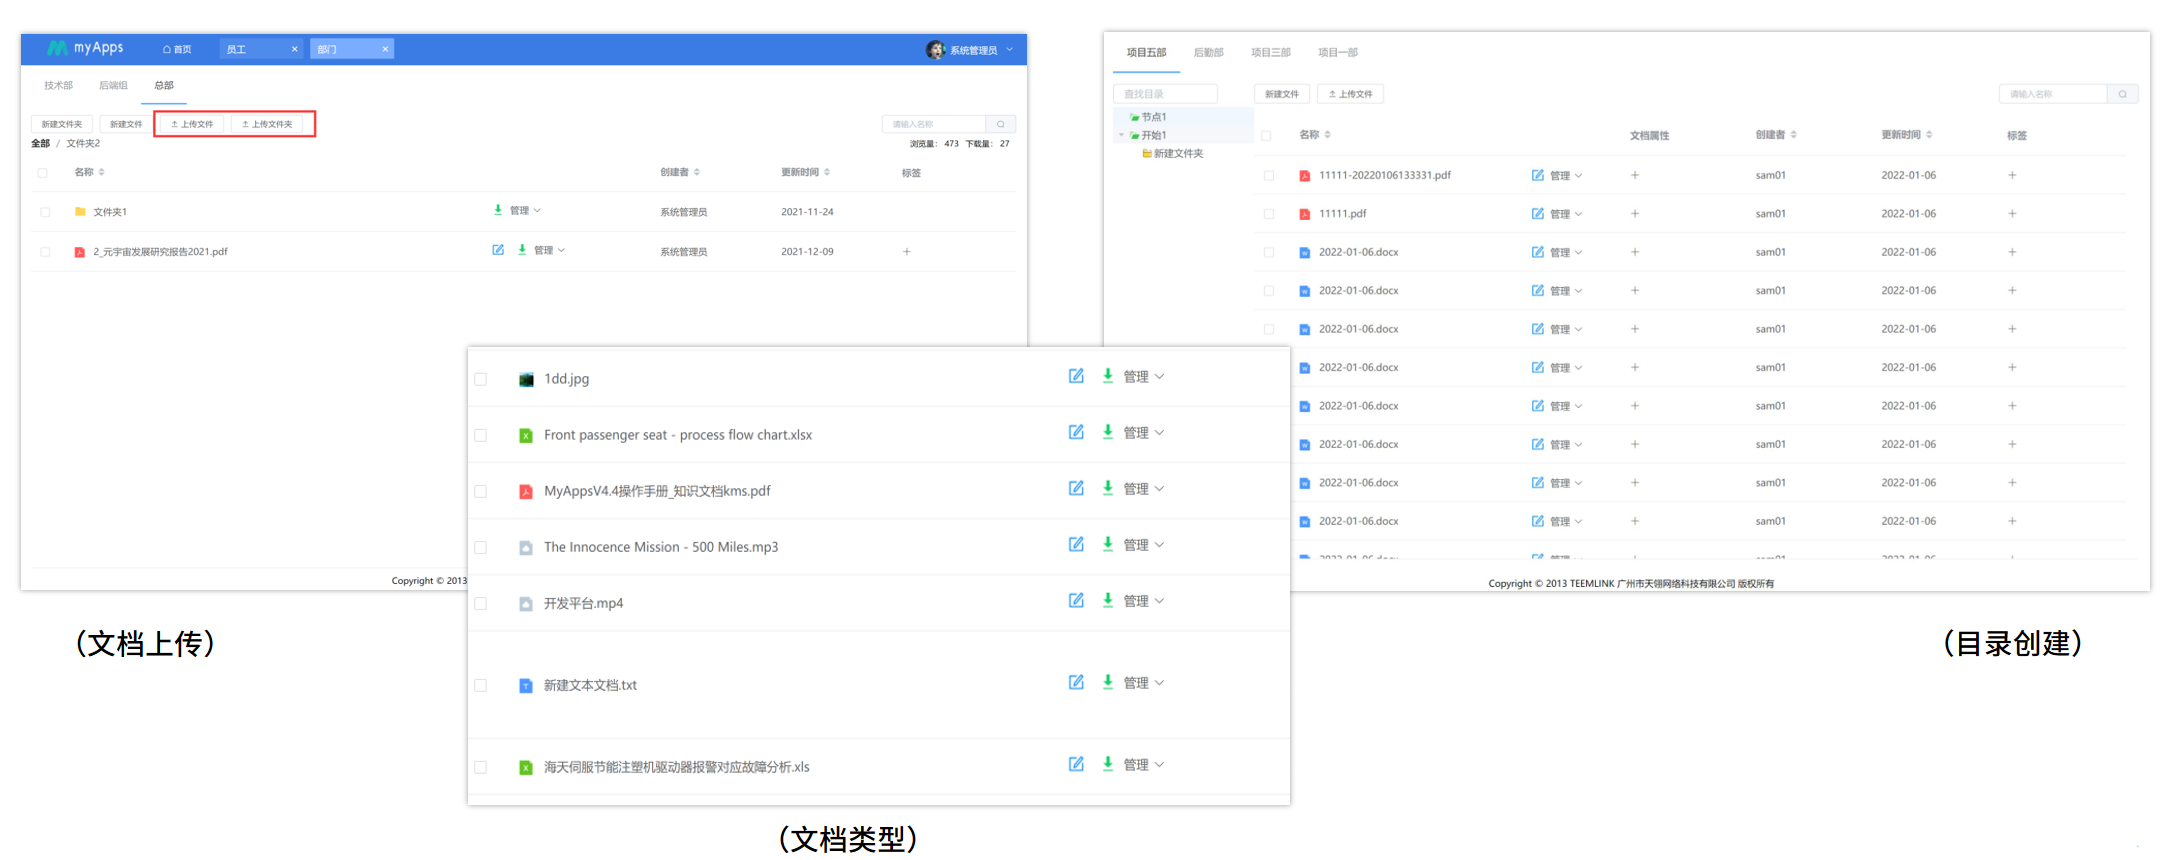Click edit icon for 500 Miles.mp3
Viewport: 2167px width, 860px height.
[x=1076, y=544]
